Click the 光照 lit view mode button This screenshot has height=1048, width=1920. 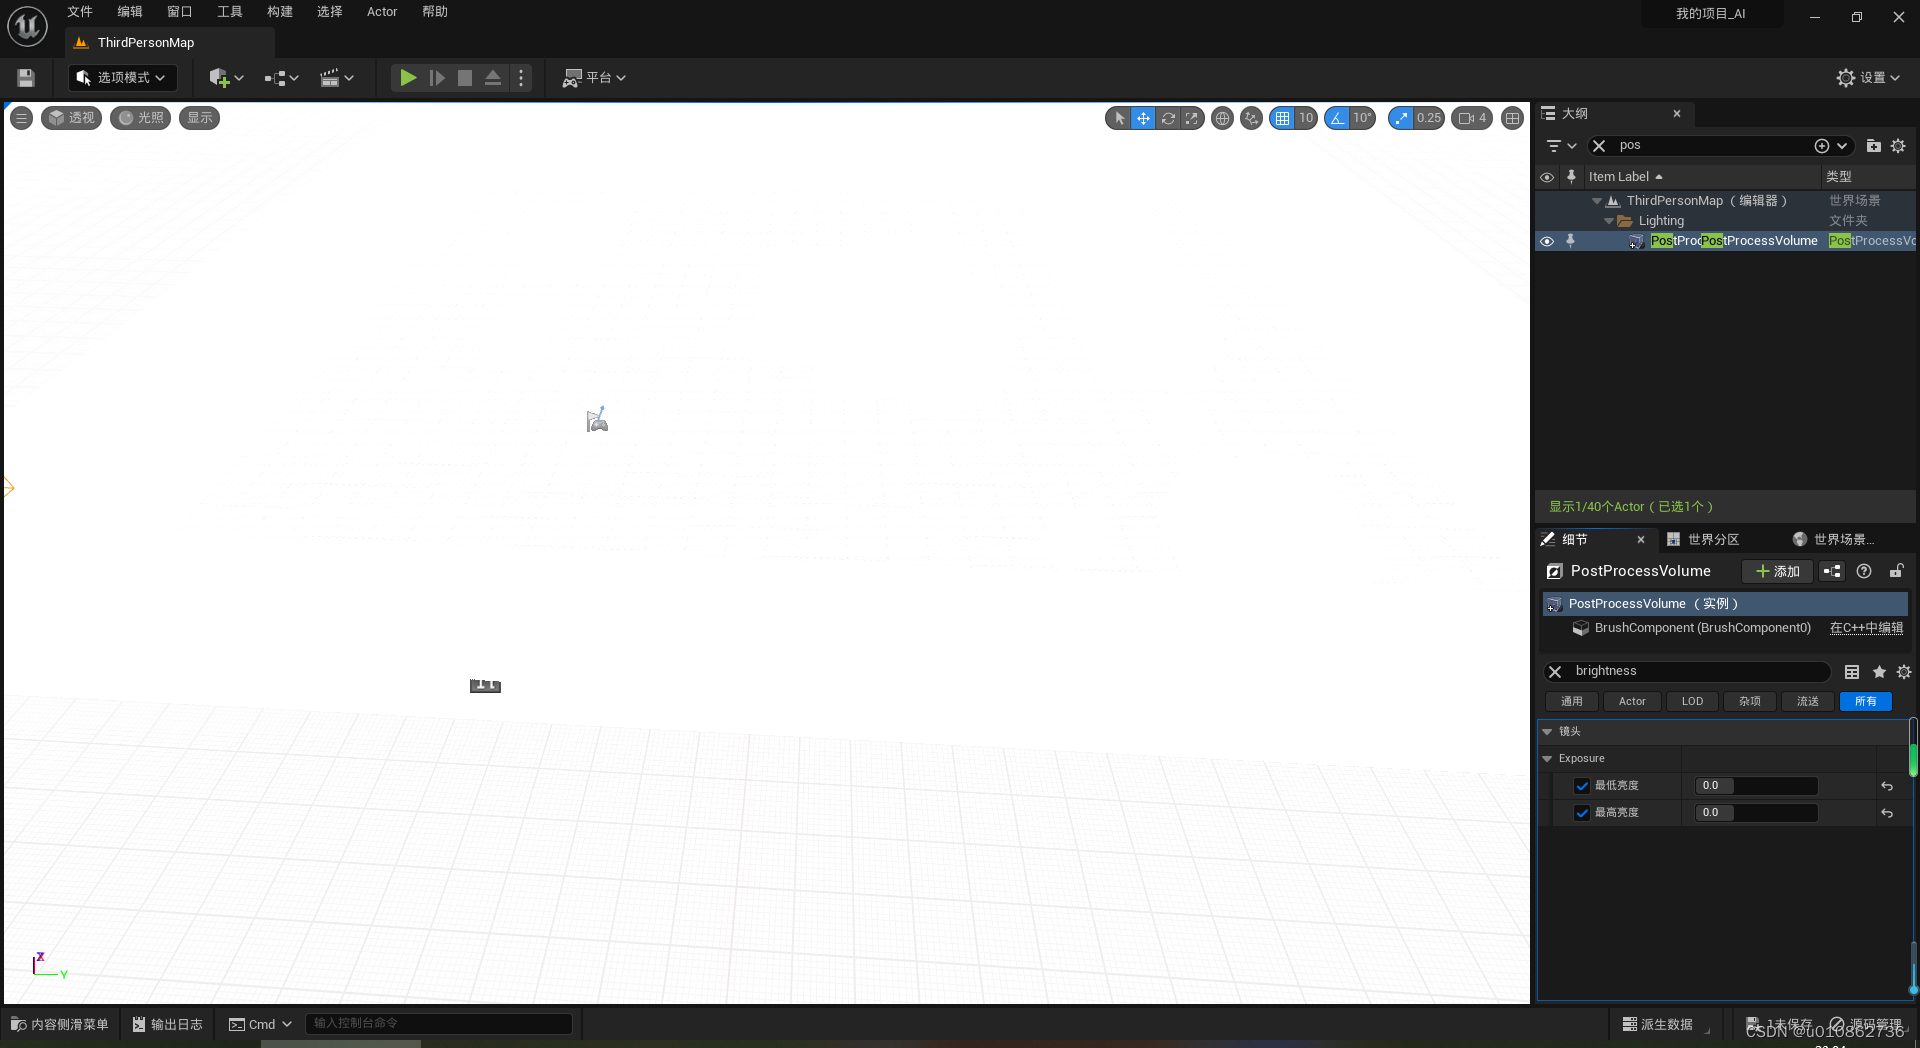(x=140, y=118)
